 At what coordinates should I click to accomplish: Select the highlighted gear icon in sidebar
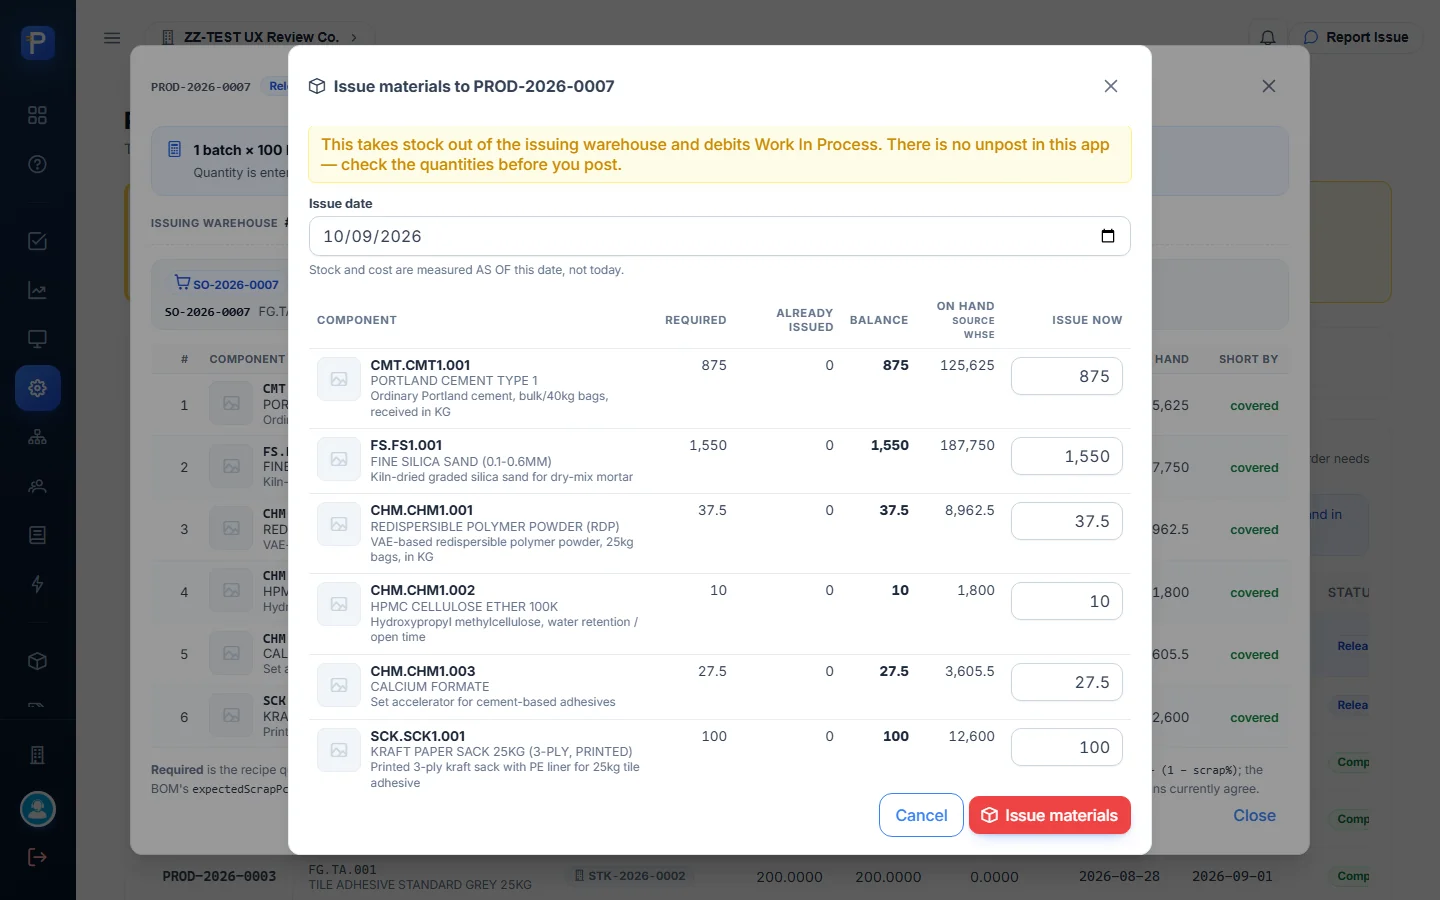pyautogui.click(x=37, y=388)
